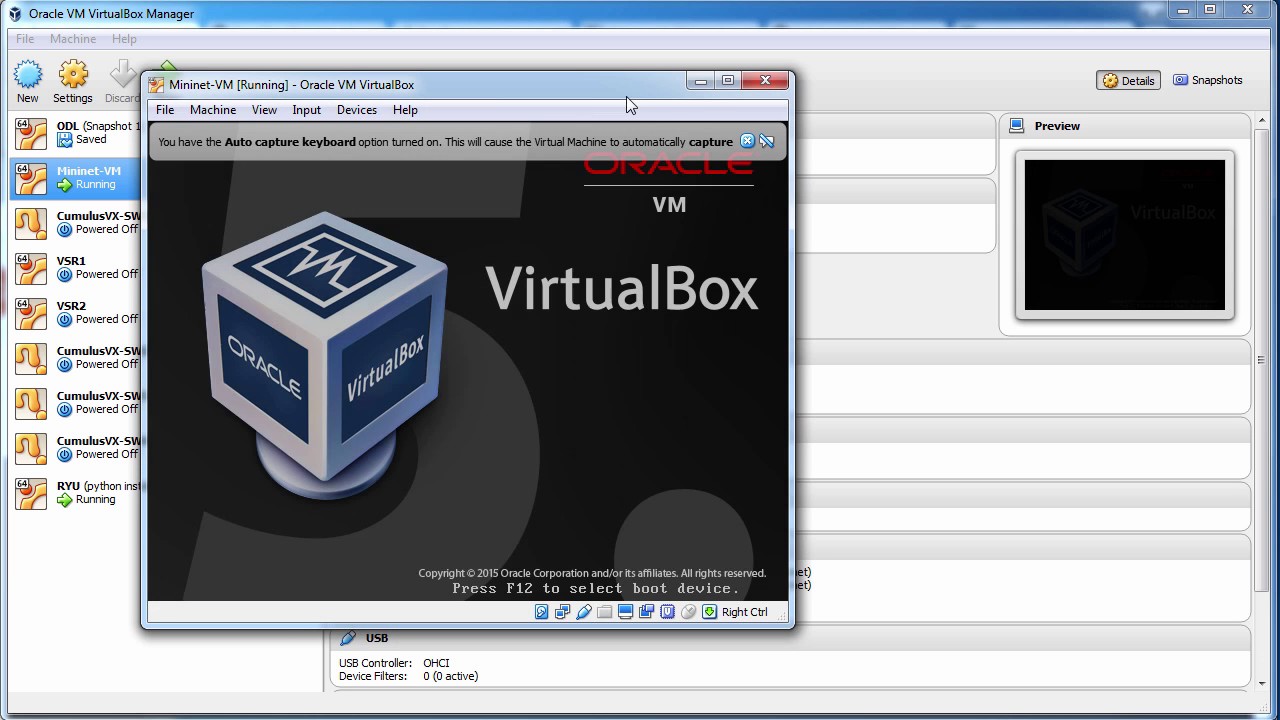The height and width of the screenshot is (720, 1280).
Task: Click the network adapters status icon
Action: point(562,612)
